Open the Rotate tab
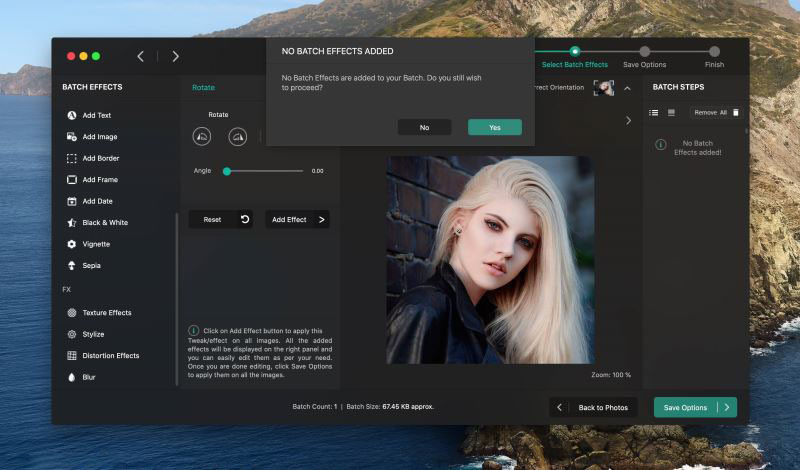Image resolution: width=800 pixels, height=470 pixels. [203, 88]
